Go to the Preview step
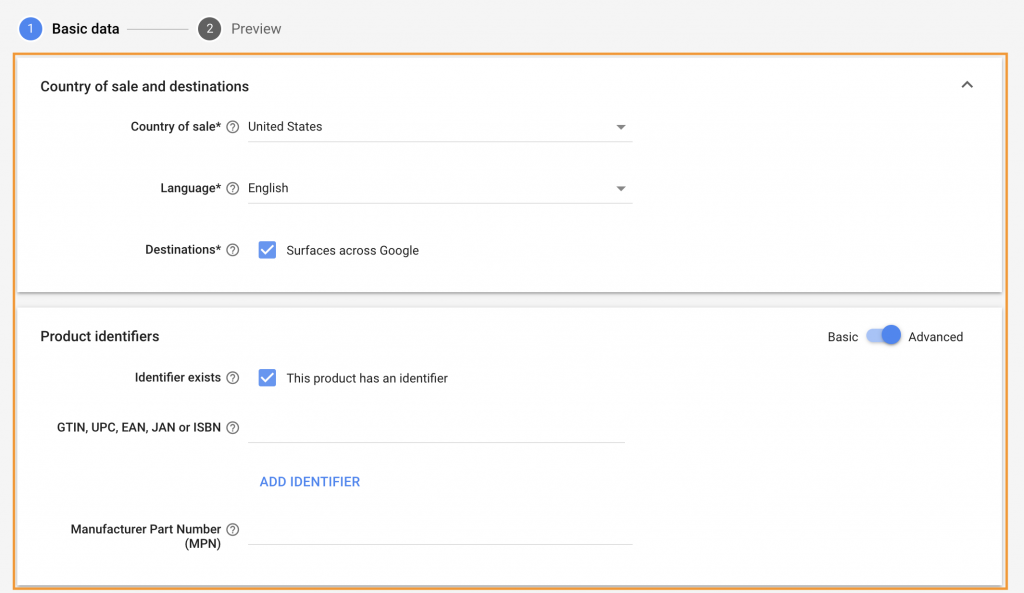The image size is (1024, 593). (256, 29)
